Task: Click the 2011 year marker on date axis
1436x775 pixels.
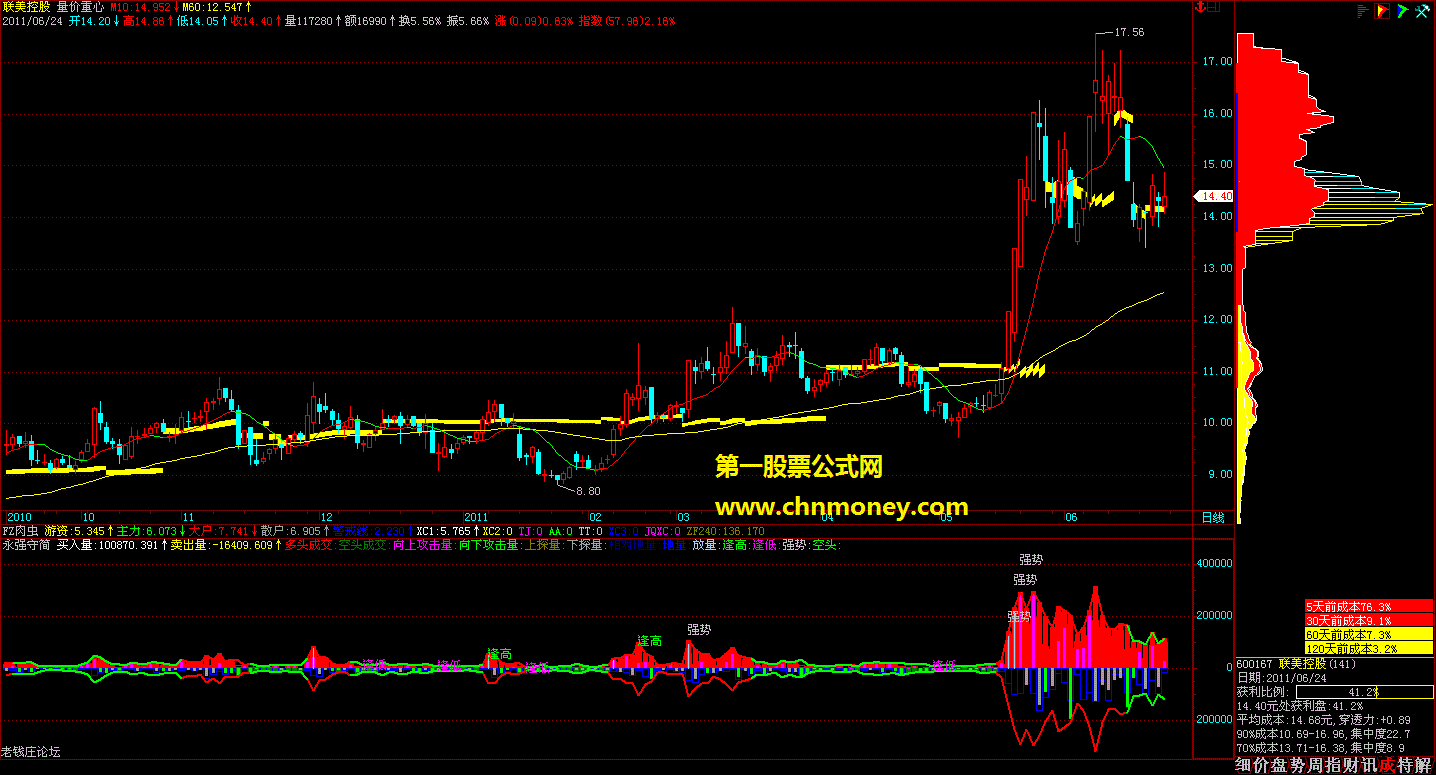Action: click(477, 517)
